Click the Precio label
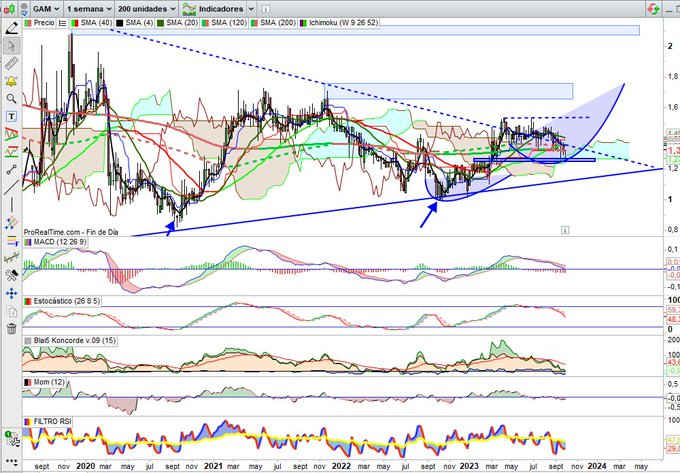 click(x=44, y=23)
